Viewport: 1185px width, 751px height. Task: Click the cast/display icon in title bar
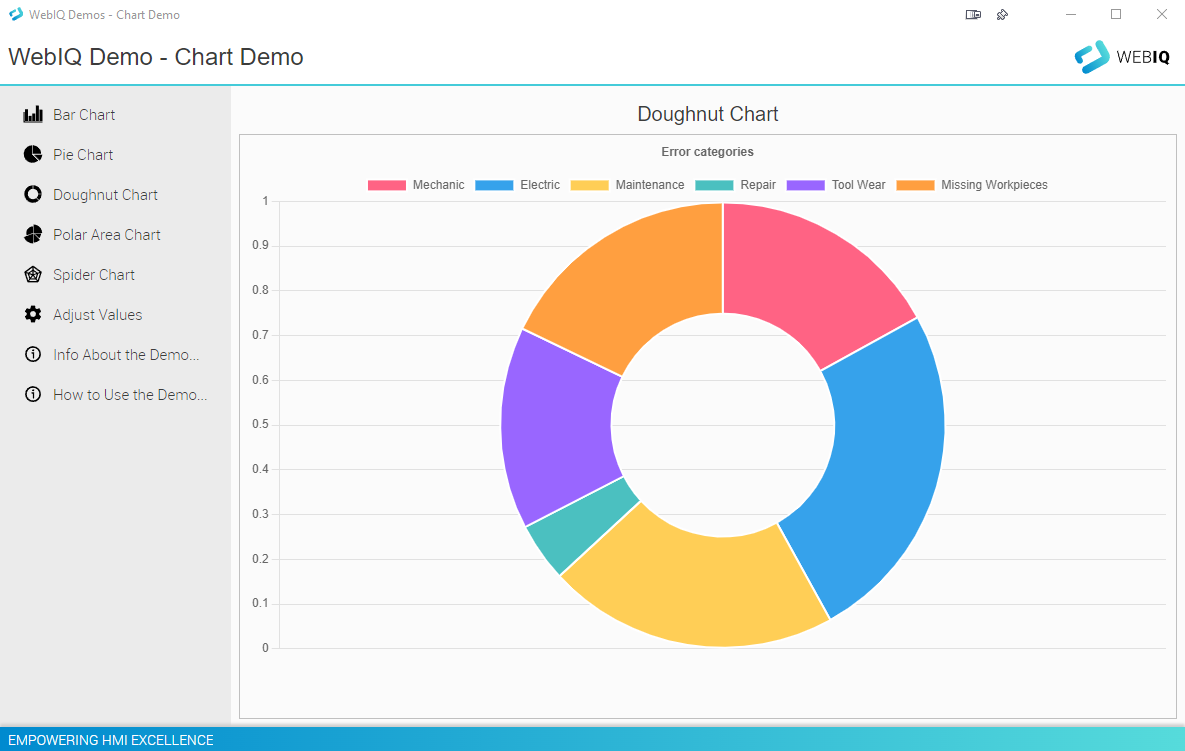pyautogui.click(x=973, y=14)
